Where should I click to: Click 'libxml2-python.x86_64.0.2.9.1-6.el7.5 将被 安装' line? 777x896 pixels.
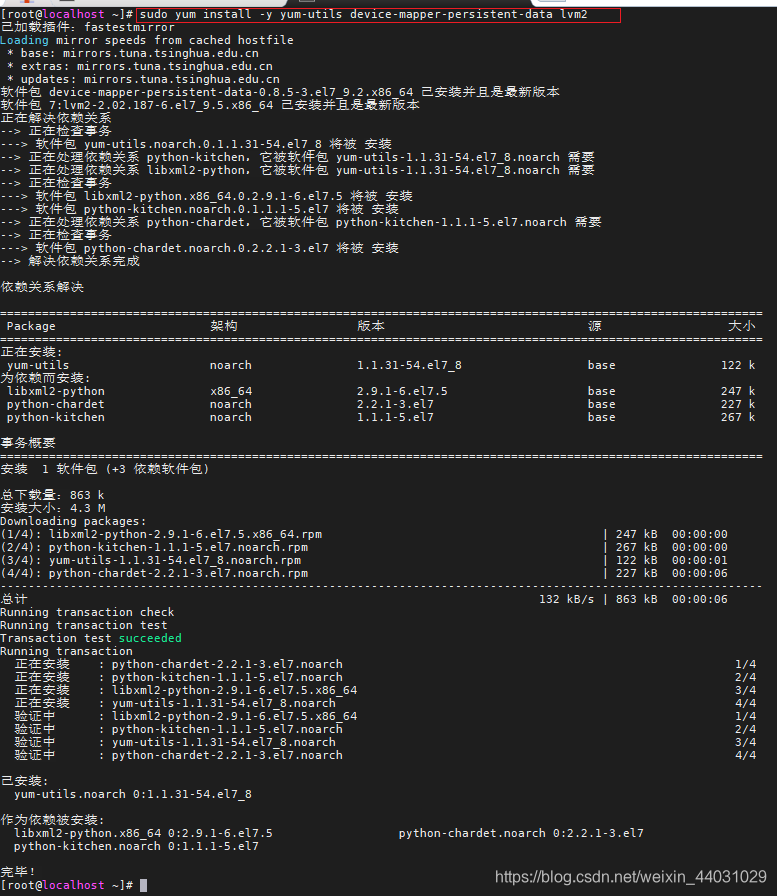206,197
